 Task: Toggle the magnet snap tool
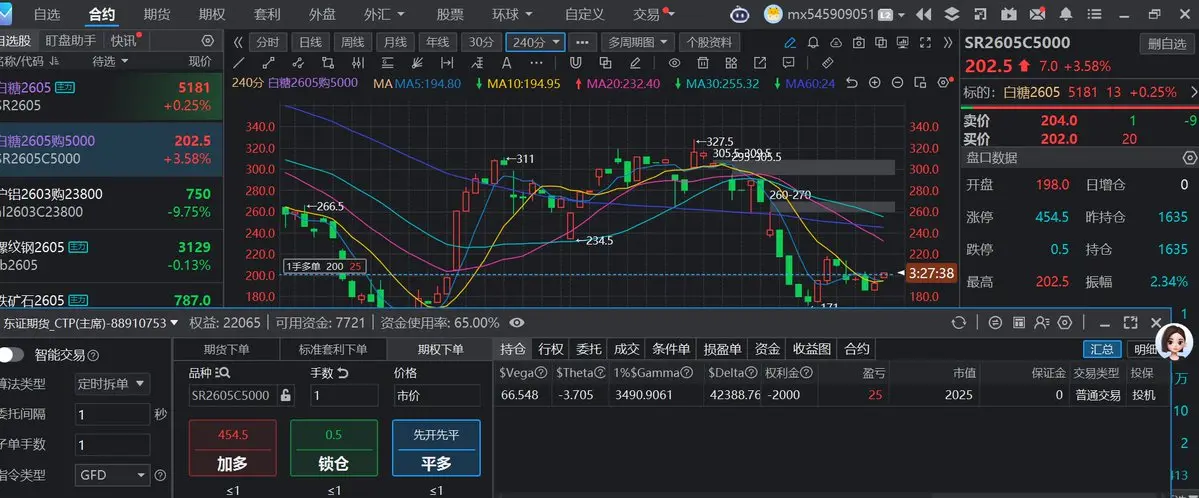pos(575,63)
